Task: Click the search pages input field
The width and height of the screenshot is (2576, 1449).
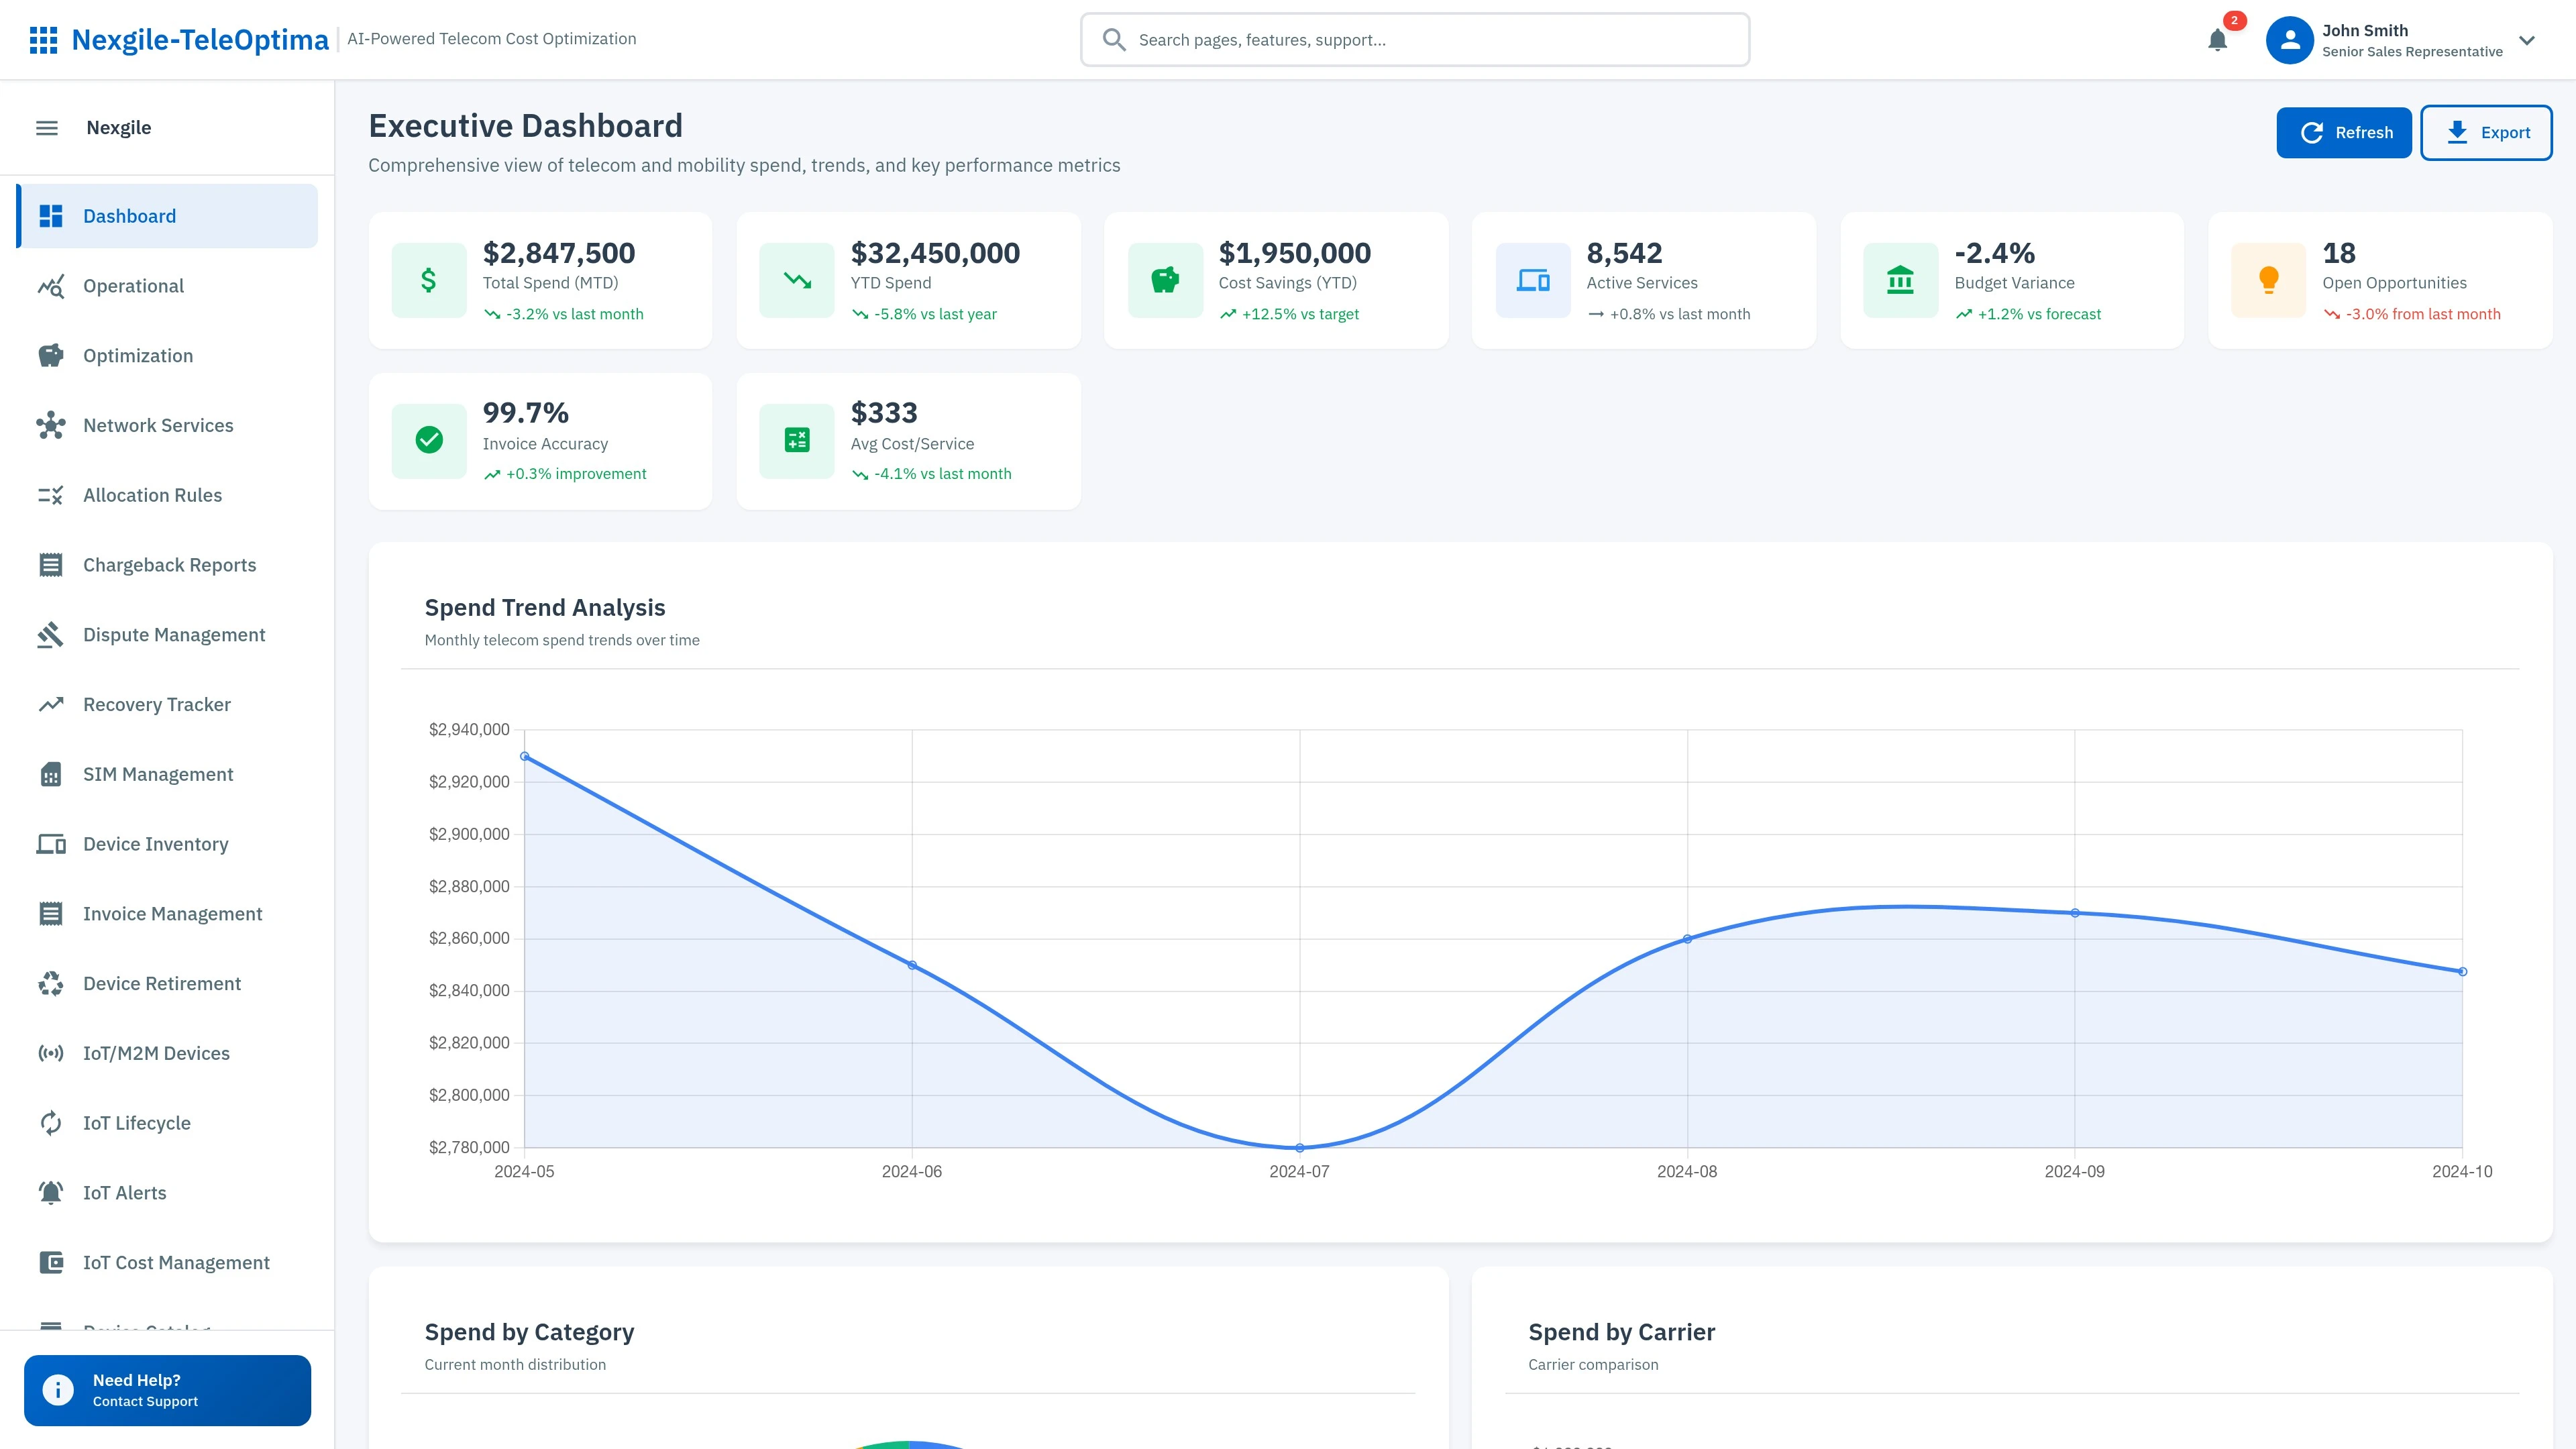Action: [x=1414, y=40]
